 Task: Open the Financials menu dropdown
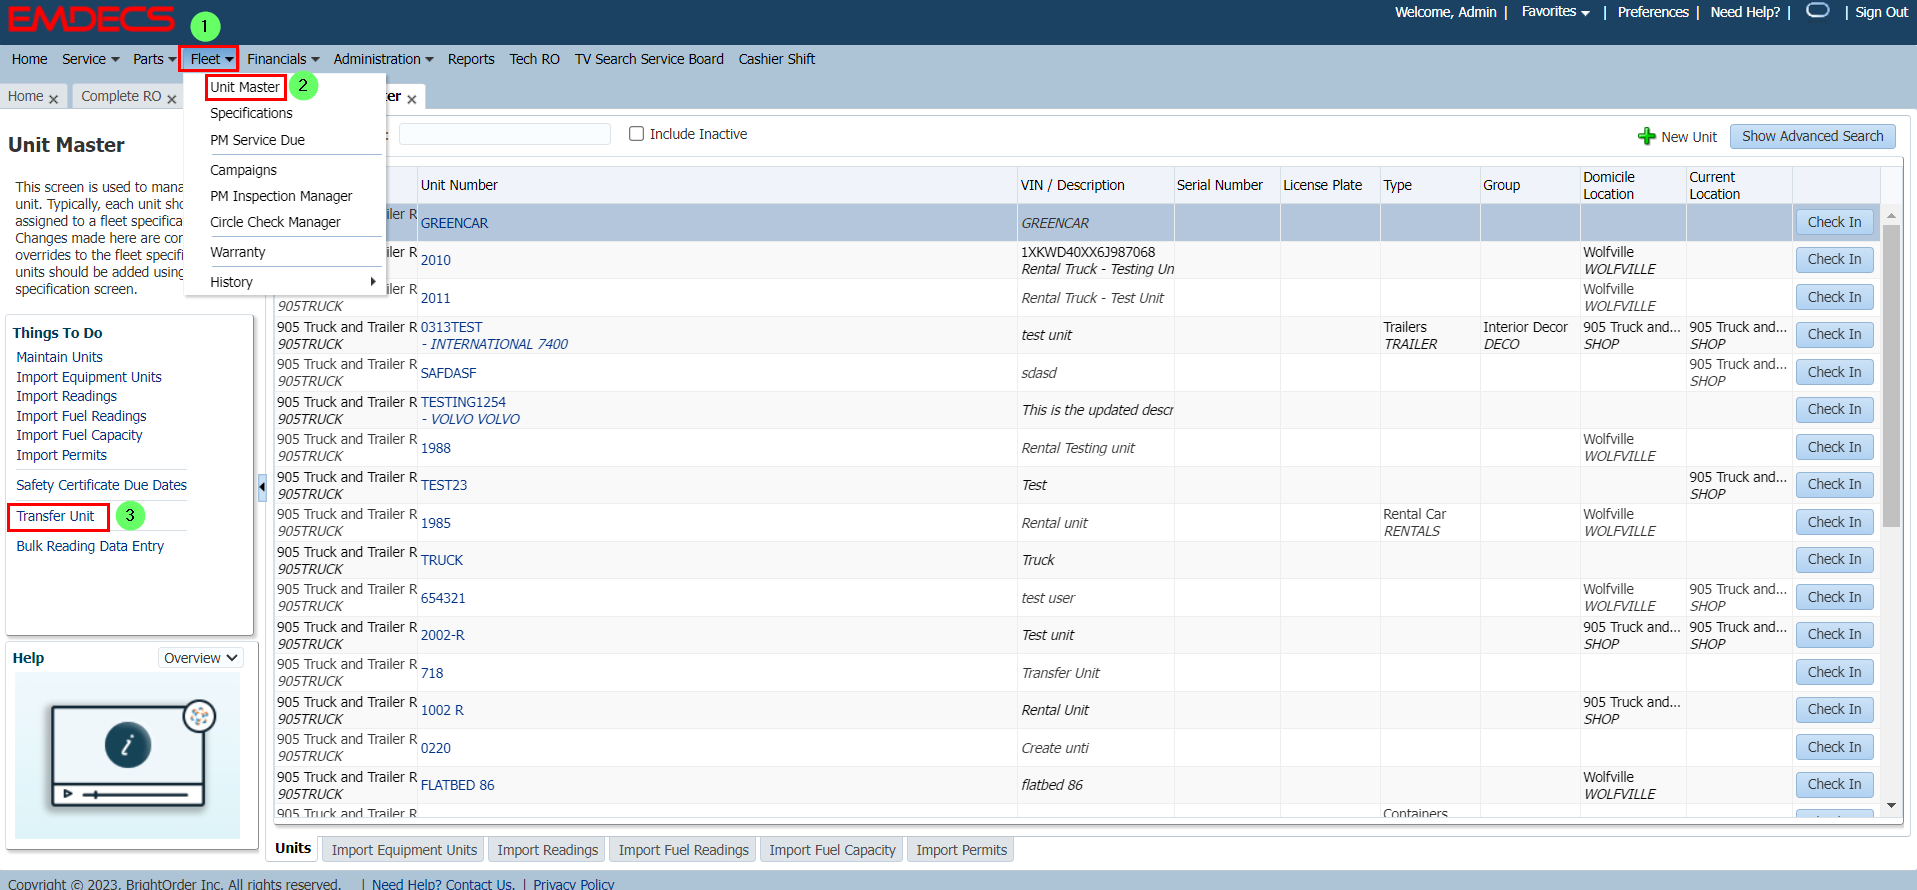283,59
